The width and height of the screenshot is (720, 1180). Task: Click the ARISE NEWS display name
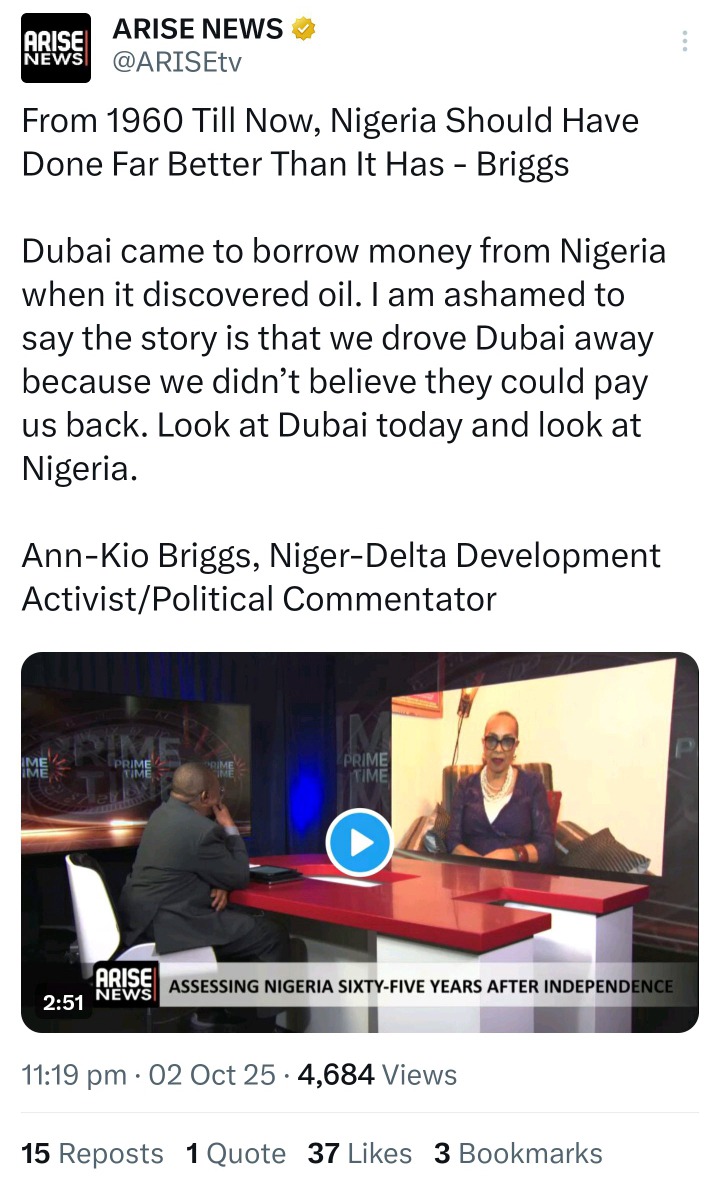[x=197, y=29]
